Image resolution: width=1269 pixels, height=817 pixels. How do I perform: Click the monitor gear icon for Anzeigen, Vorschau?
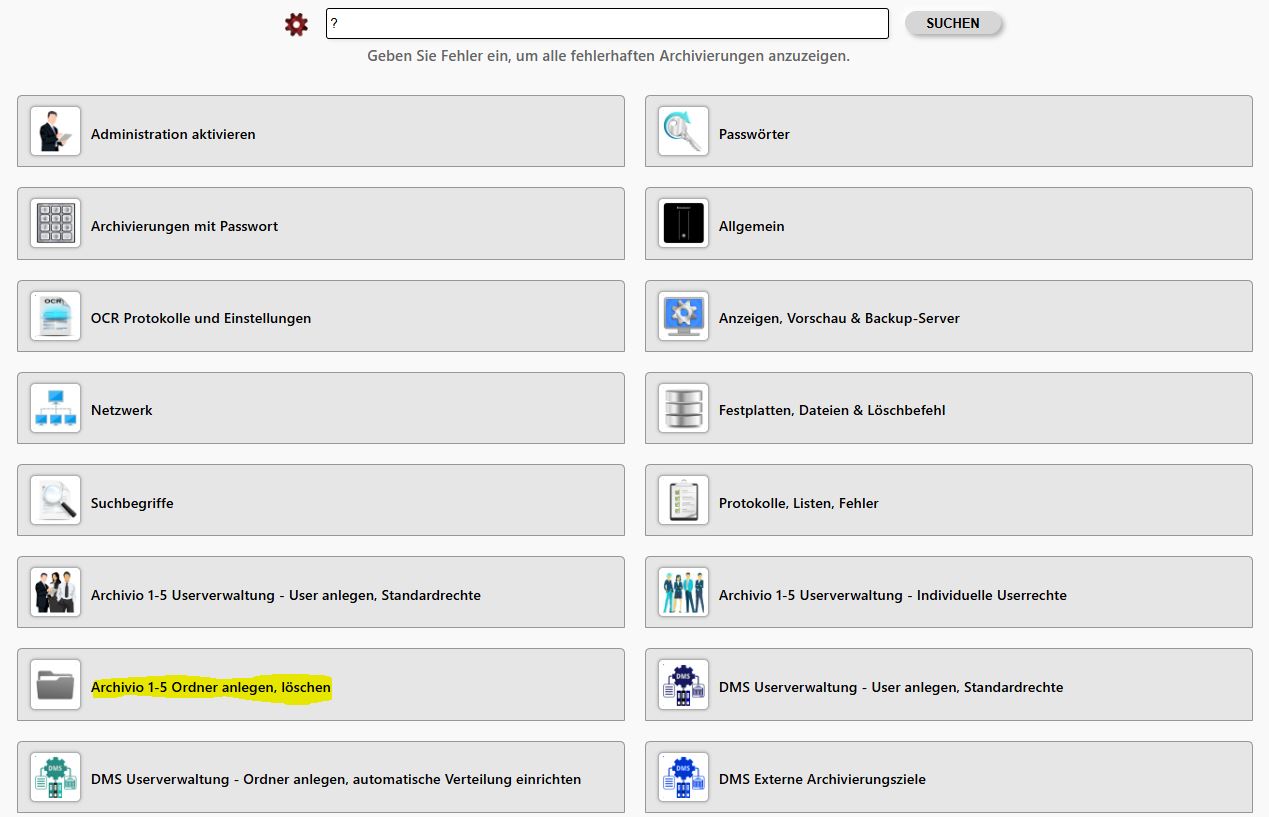point(683,316)
